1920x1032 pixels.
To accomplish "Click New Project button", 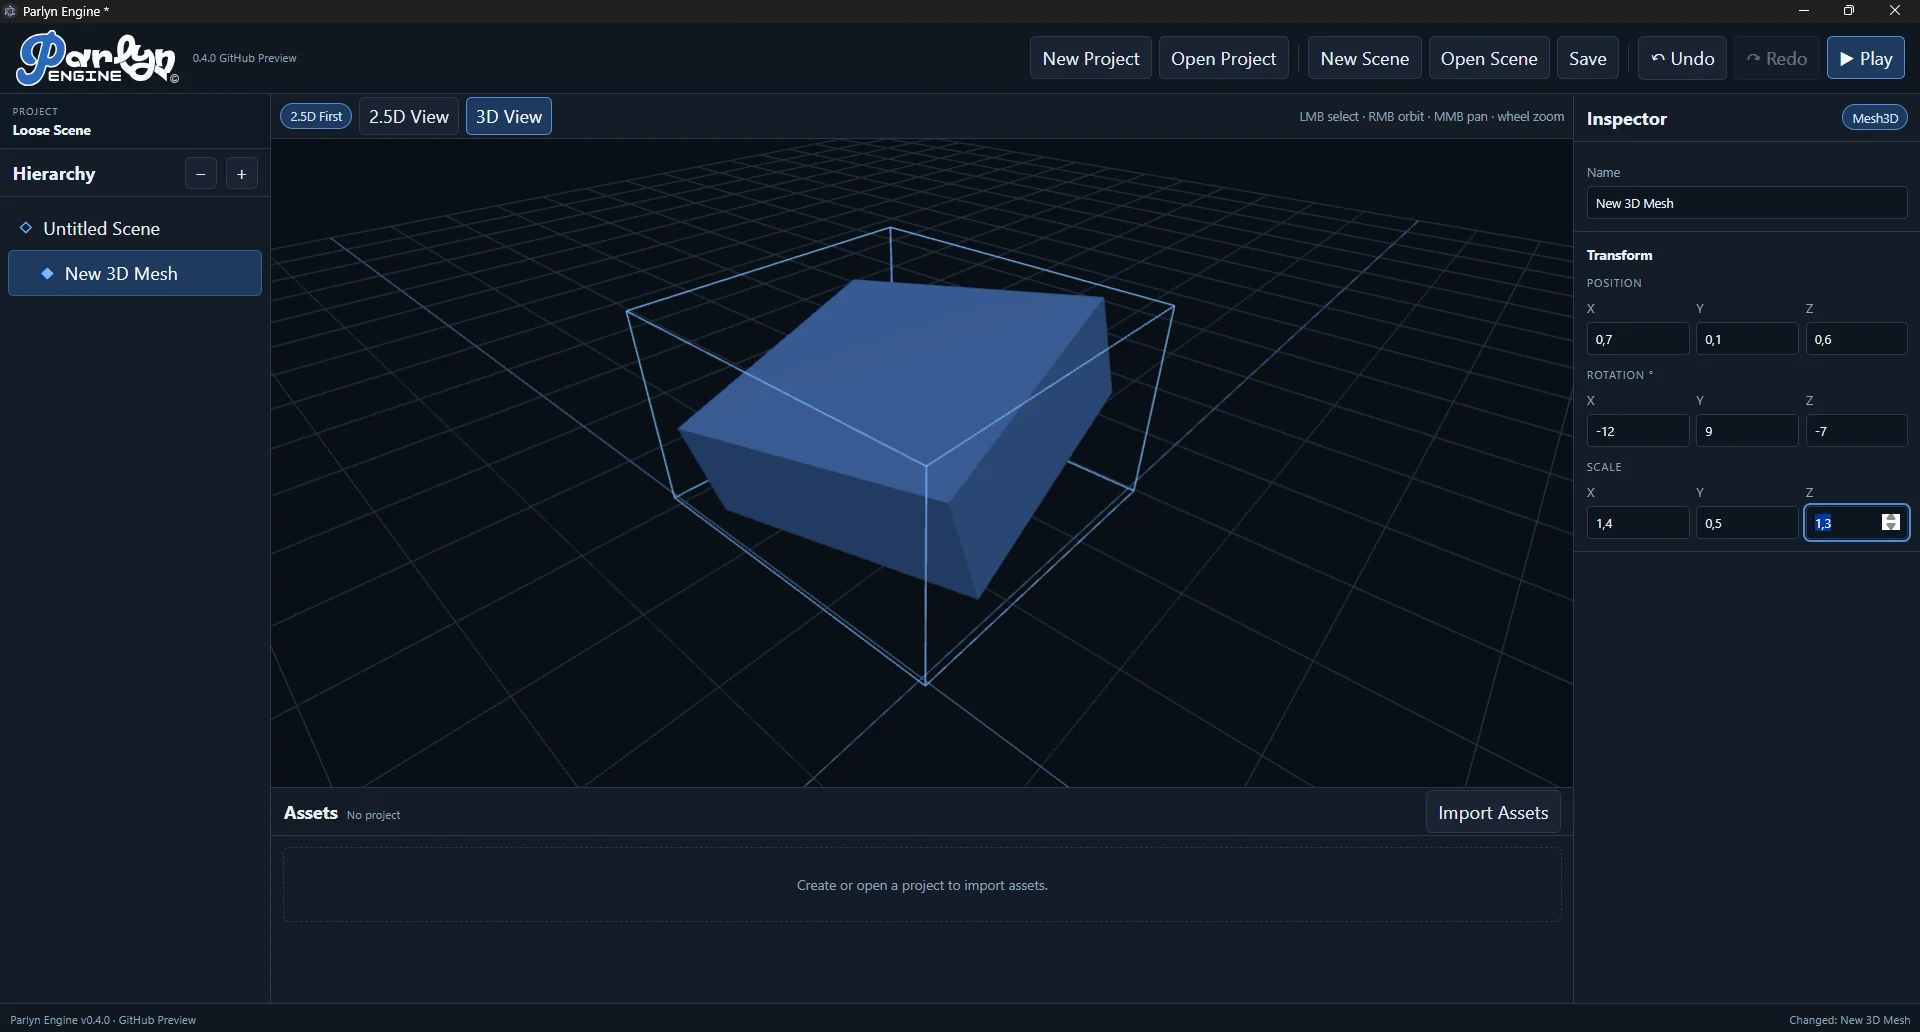I will (x=1091, y=58).
